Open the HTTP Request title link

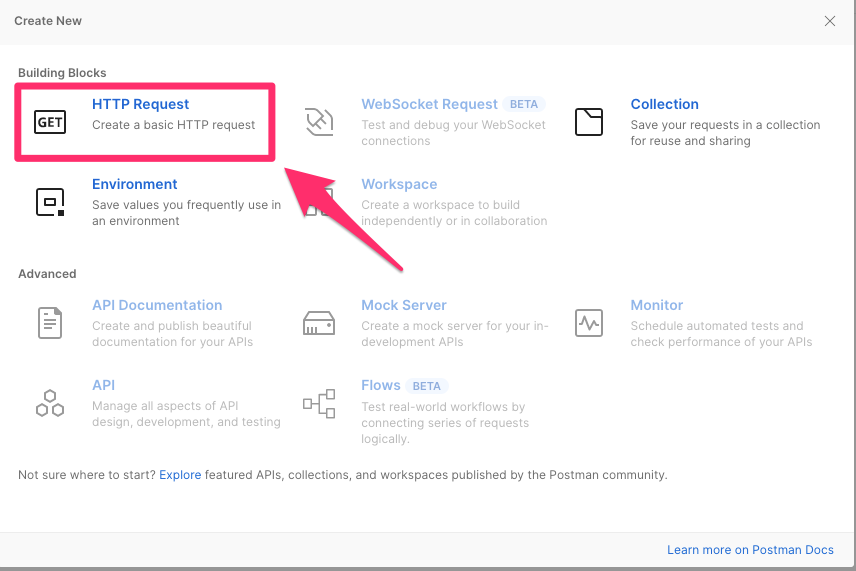tap(140, 104)
